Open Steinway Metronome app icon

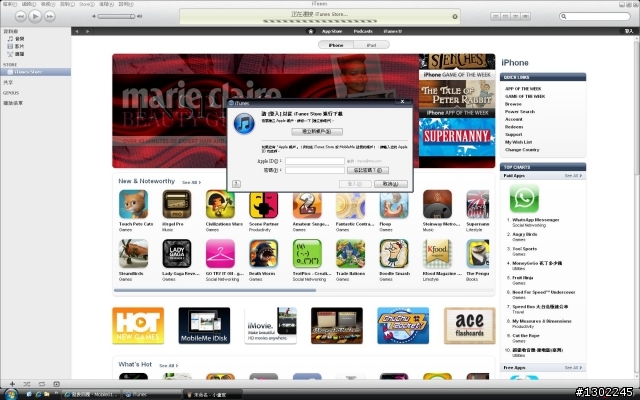coord(437,204)
